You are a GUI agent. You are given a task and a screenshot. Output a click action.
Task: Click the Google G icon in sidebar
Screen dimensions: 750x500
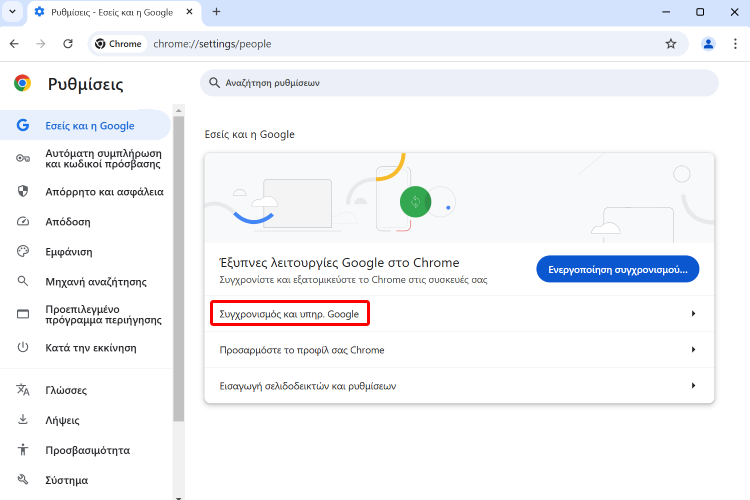point(22,125)
